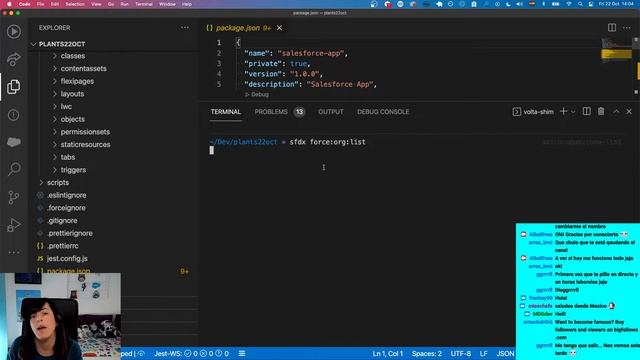
Task: Click the list icon in status bar
Action: (242, 353)
